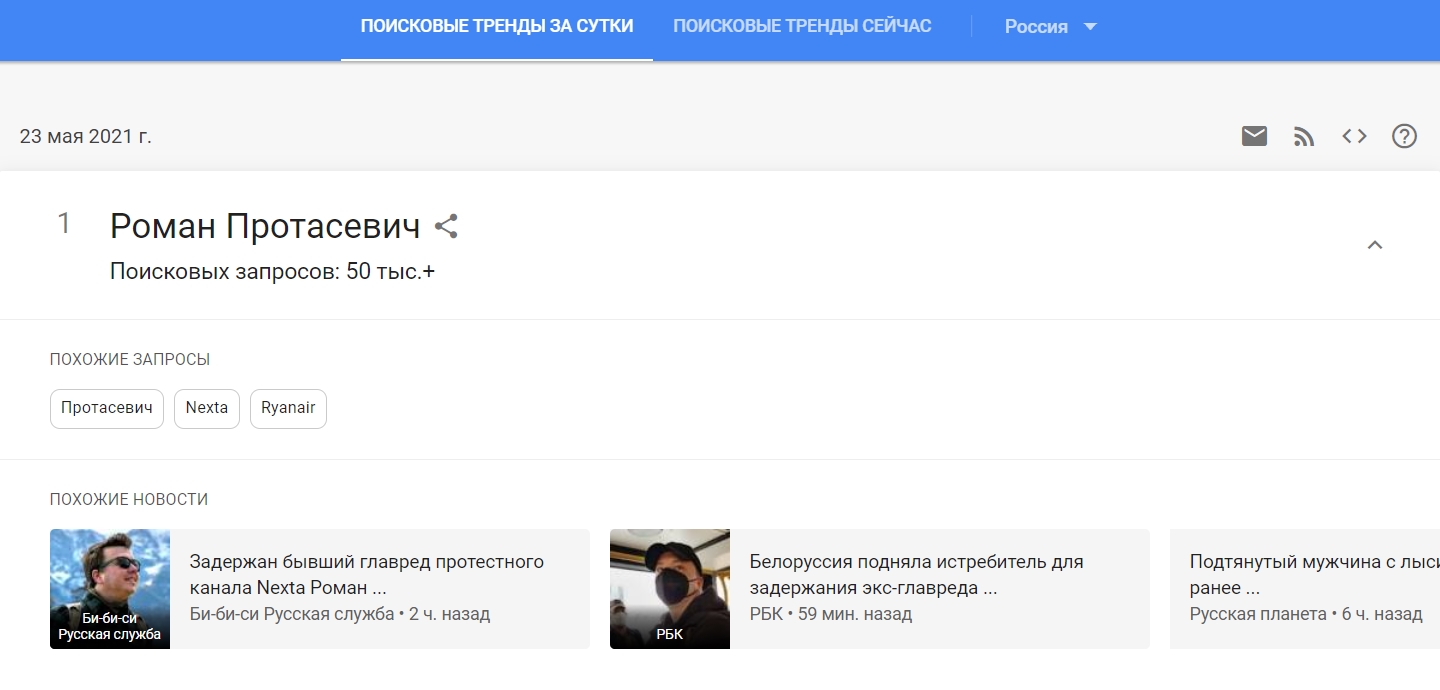Switch to Поисковые тренды сейчас tab

pos(802,27)
